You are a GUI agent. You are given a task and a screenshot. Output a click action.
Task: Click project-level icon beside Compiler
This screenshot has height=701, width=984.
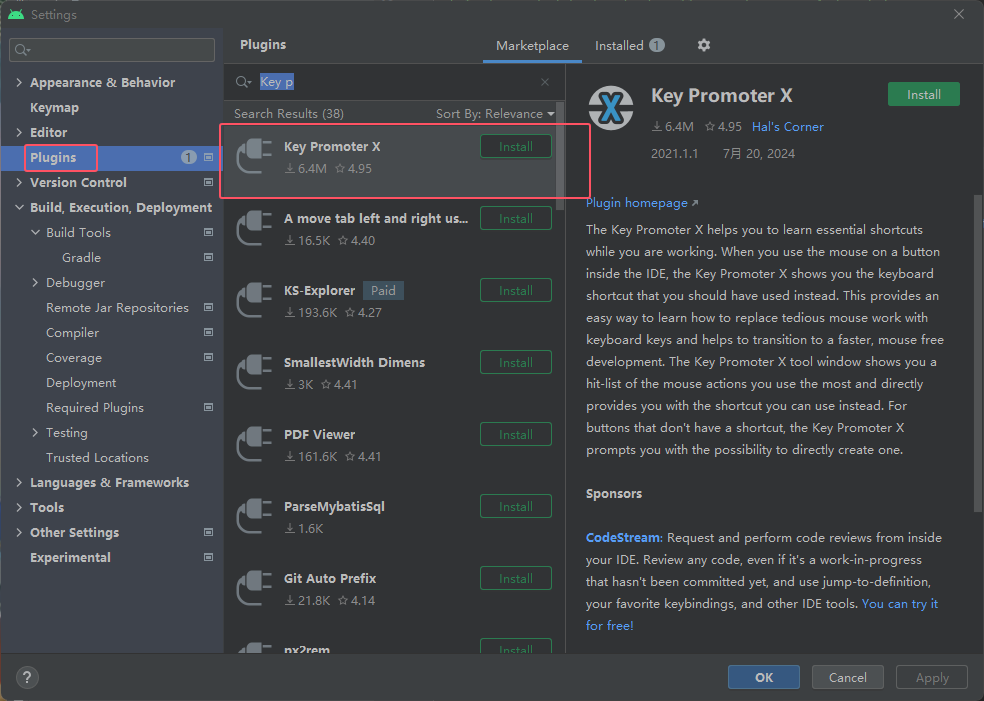click(x=208, y=333)
